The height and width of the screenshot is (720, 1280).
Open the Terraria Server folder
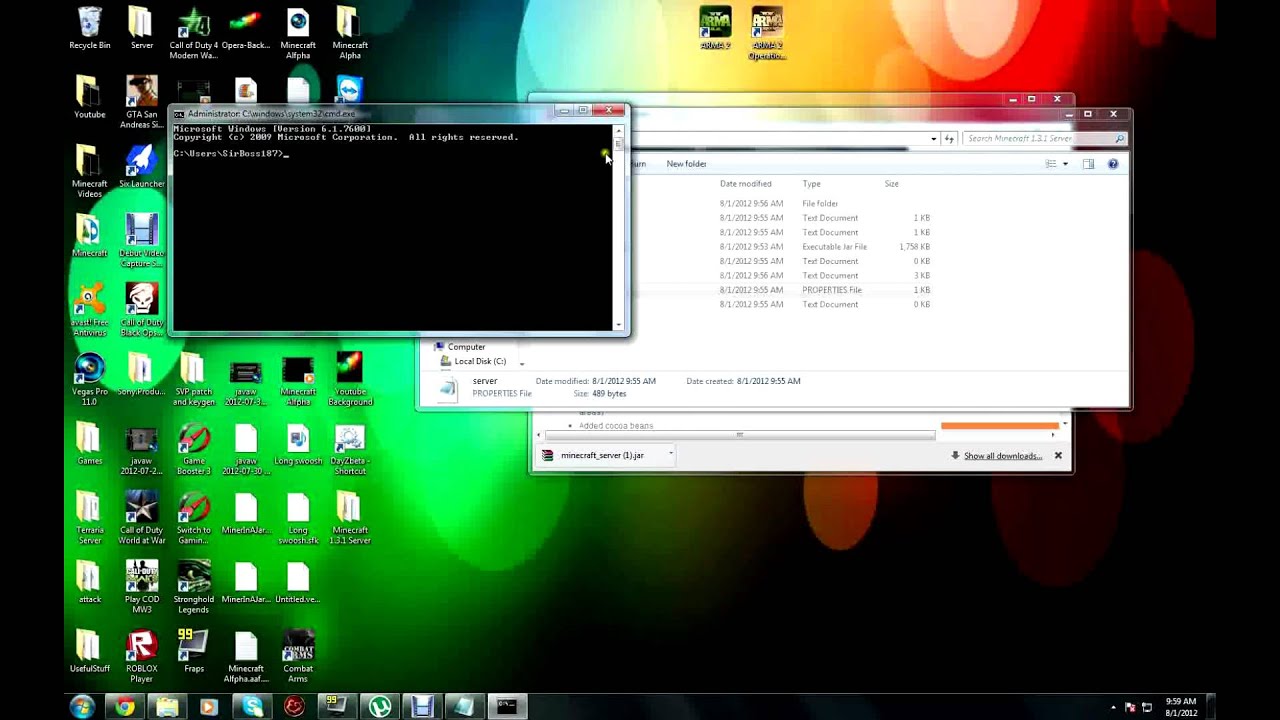click(x=89, y=518)
